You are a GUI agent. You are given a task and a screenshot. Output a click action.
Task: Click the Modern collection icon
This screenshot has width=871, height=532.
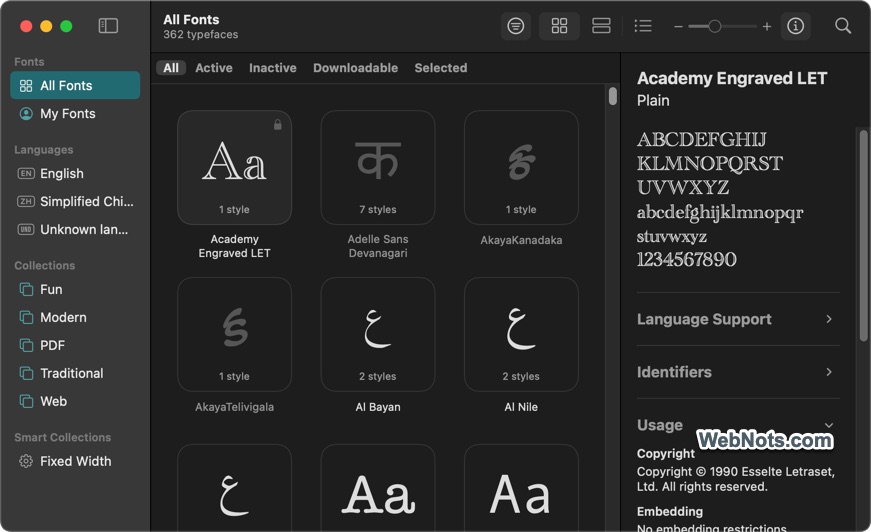[26, 318]
